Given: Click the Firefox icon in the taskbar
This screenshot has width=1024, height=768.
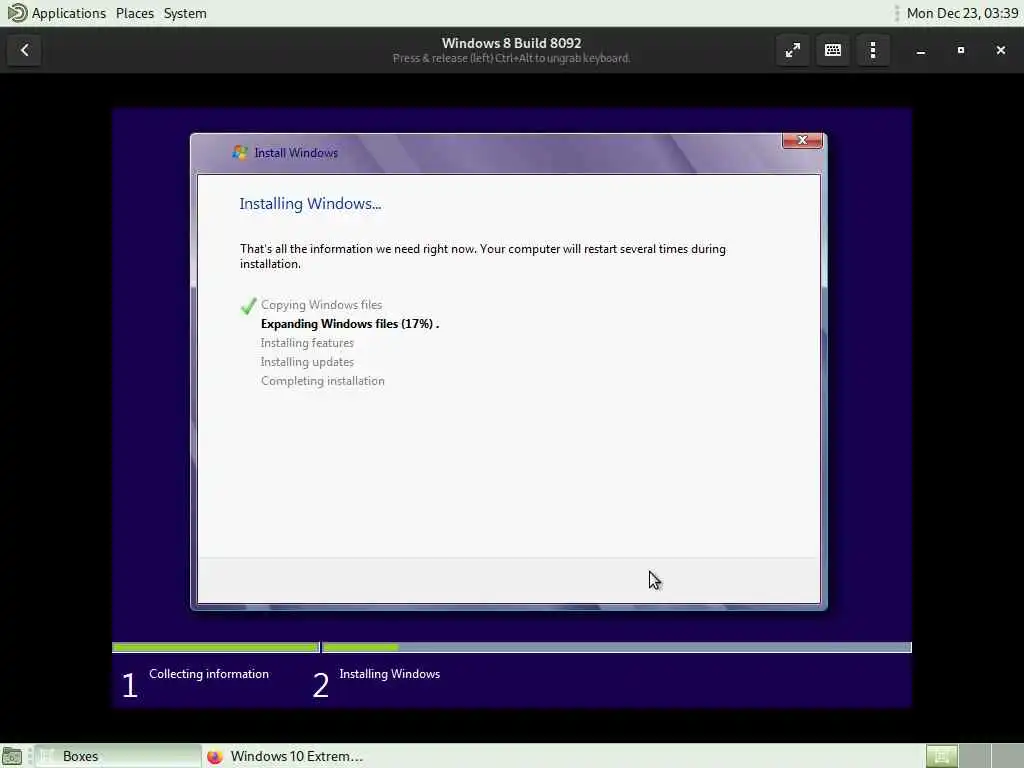Looking at the screenshot, I should (x=215, y=756).
